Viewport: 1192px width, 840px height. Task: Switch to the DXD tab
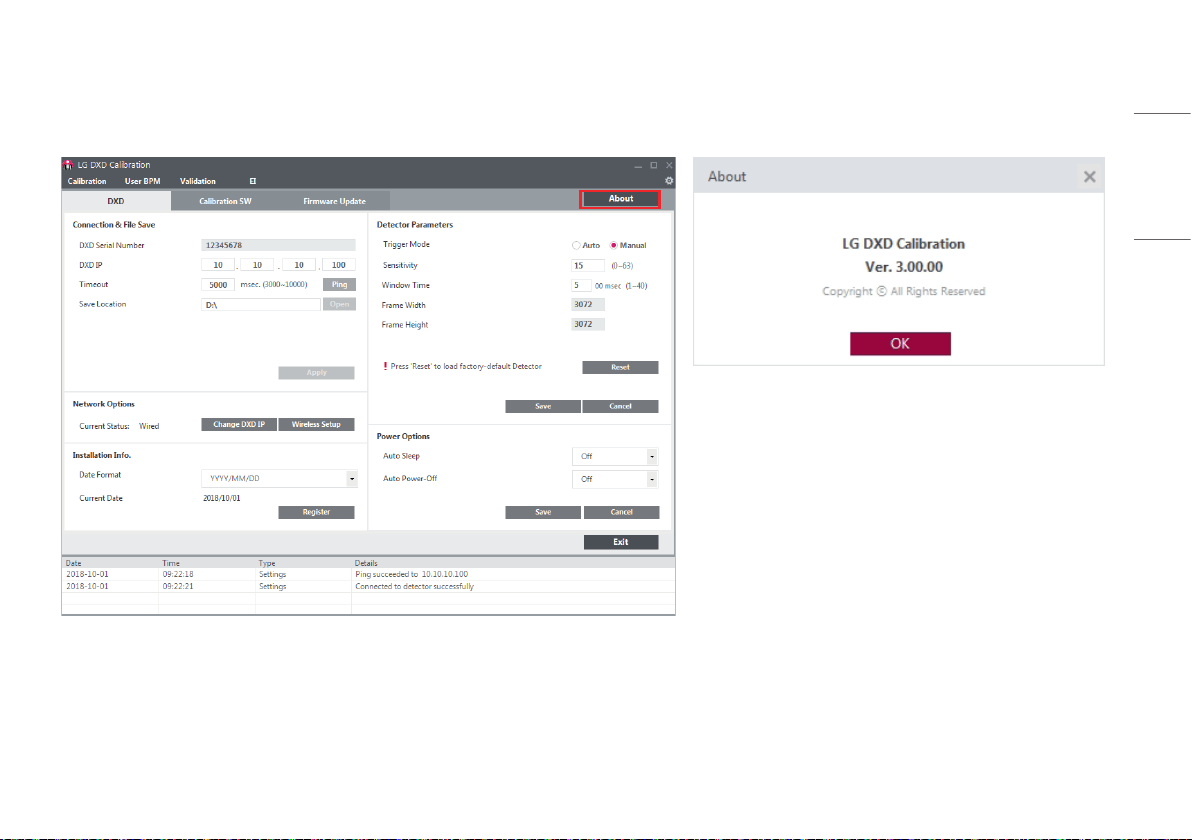116,201
